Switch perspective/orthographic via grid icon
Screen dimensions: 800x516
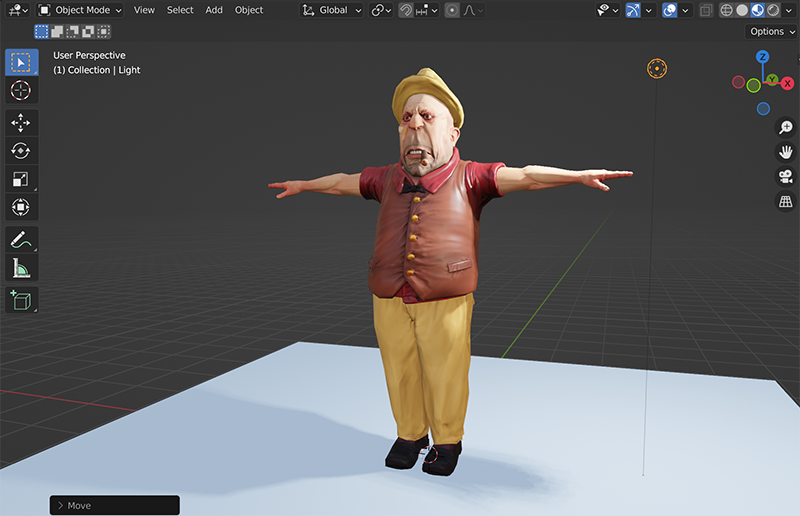pos(786,201)
